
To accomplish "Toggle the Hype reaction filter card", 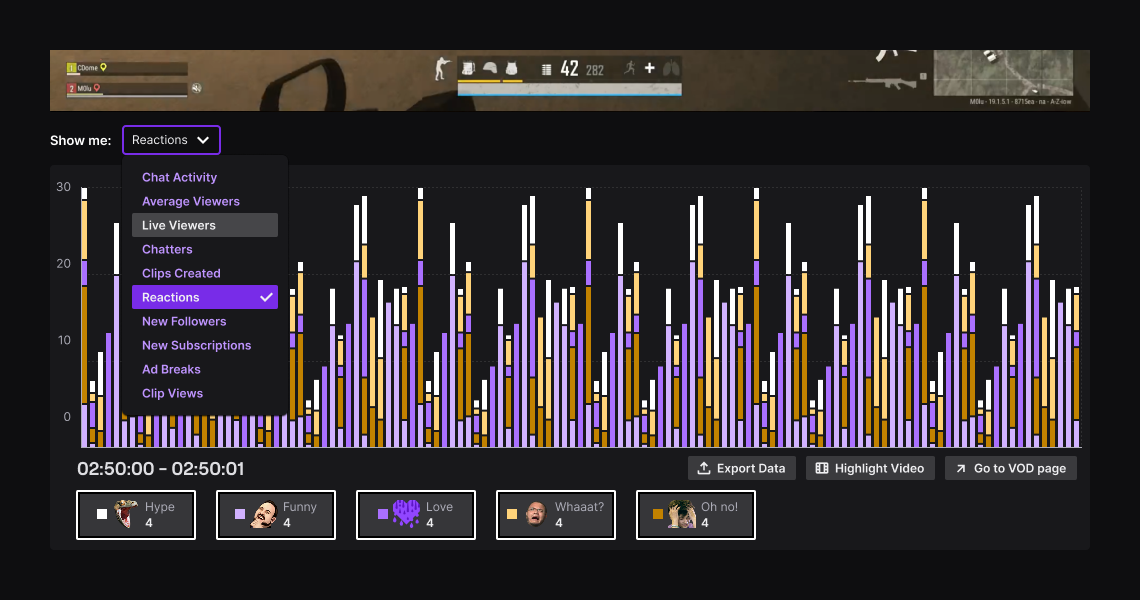I will point(136,514).
